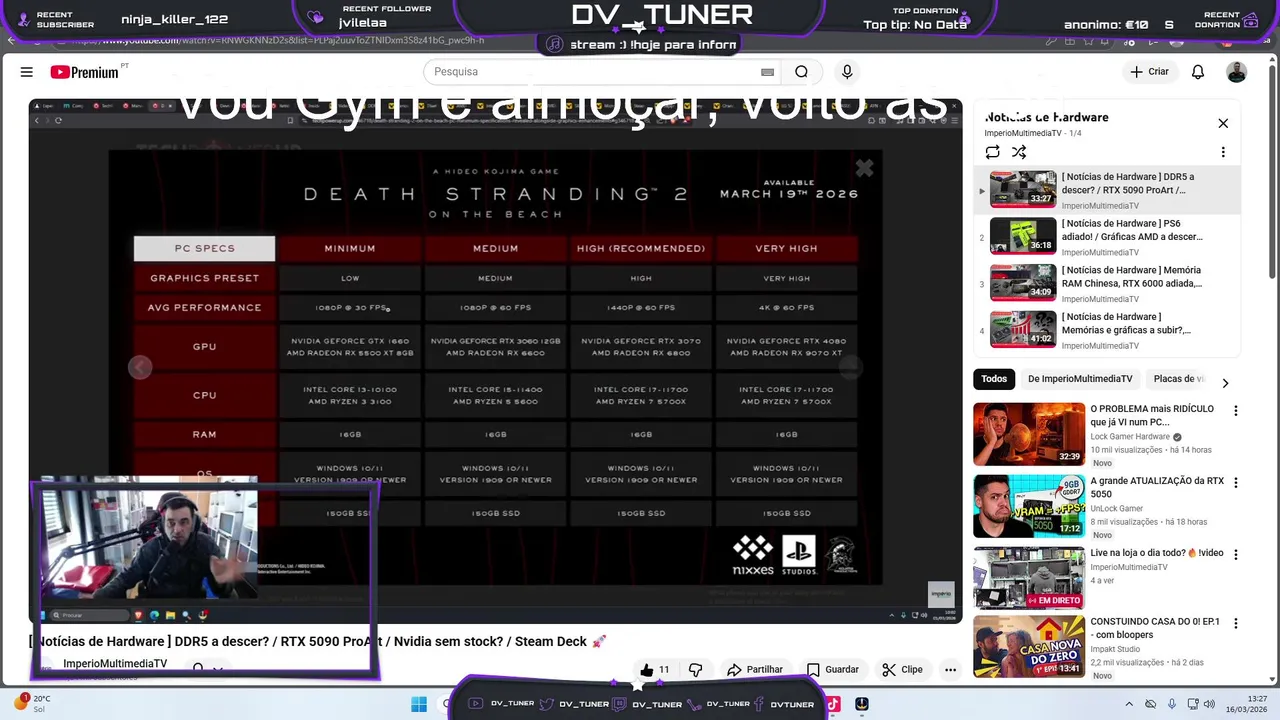1280x720 pixels.
Task: Open options for RTX 5050 video
Action: (x=1236, y=483)
